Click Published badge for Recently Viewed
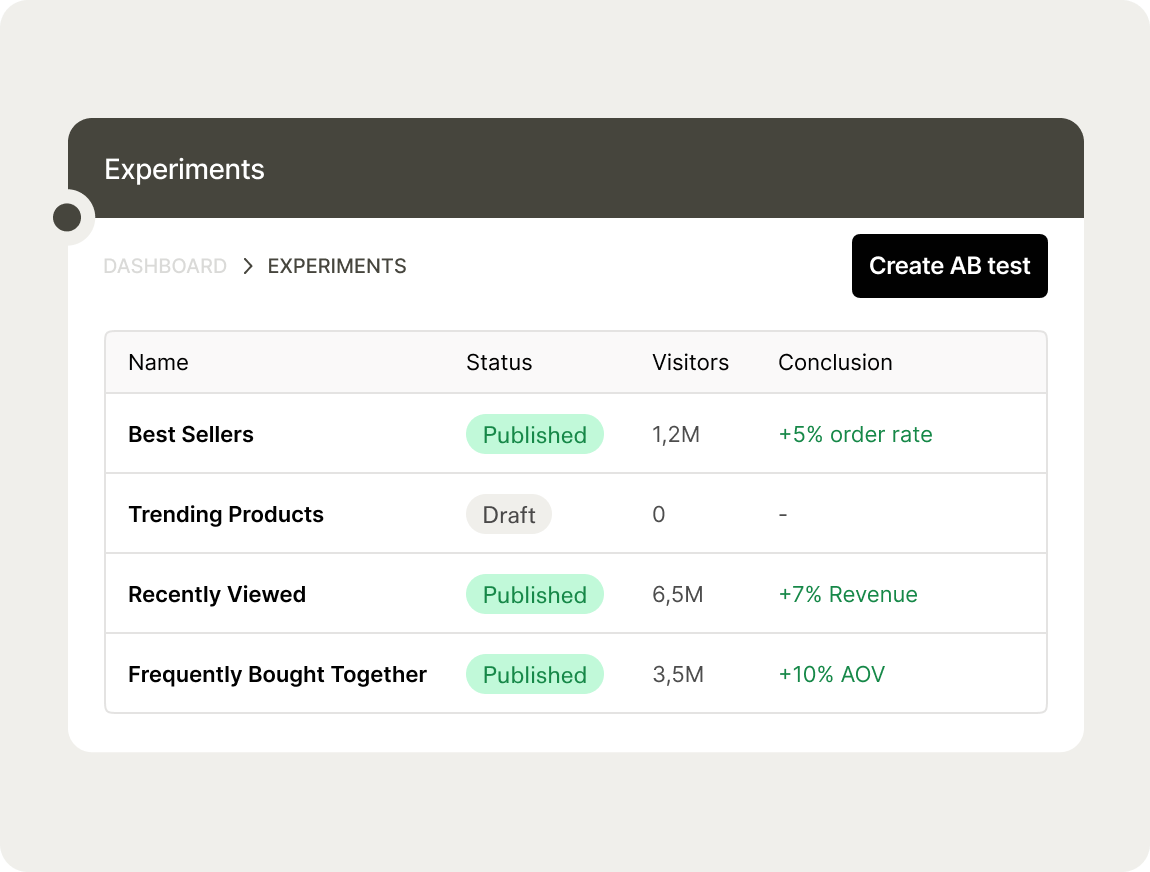 [534, 595]
